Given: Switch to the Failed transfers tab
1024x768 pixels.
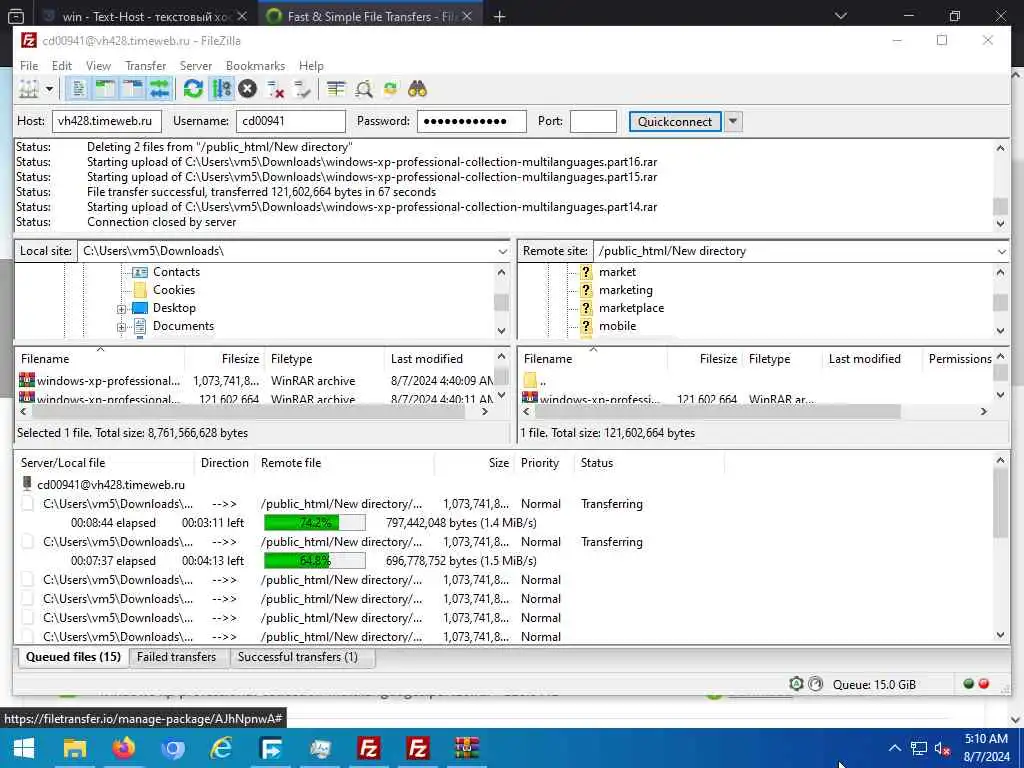Looking at the screenshot, I should click(x=176, y=657).
